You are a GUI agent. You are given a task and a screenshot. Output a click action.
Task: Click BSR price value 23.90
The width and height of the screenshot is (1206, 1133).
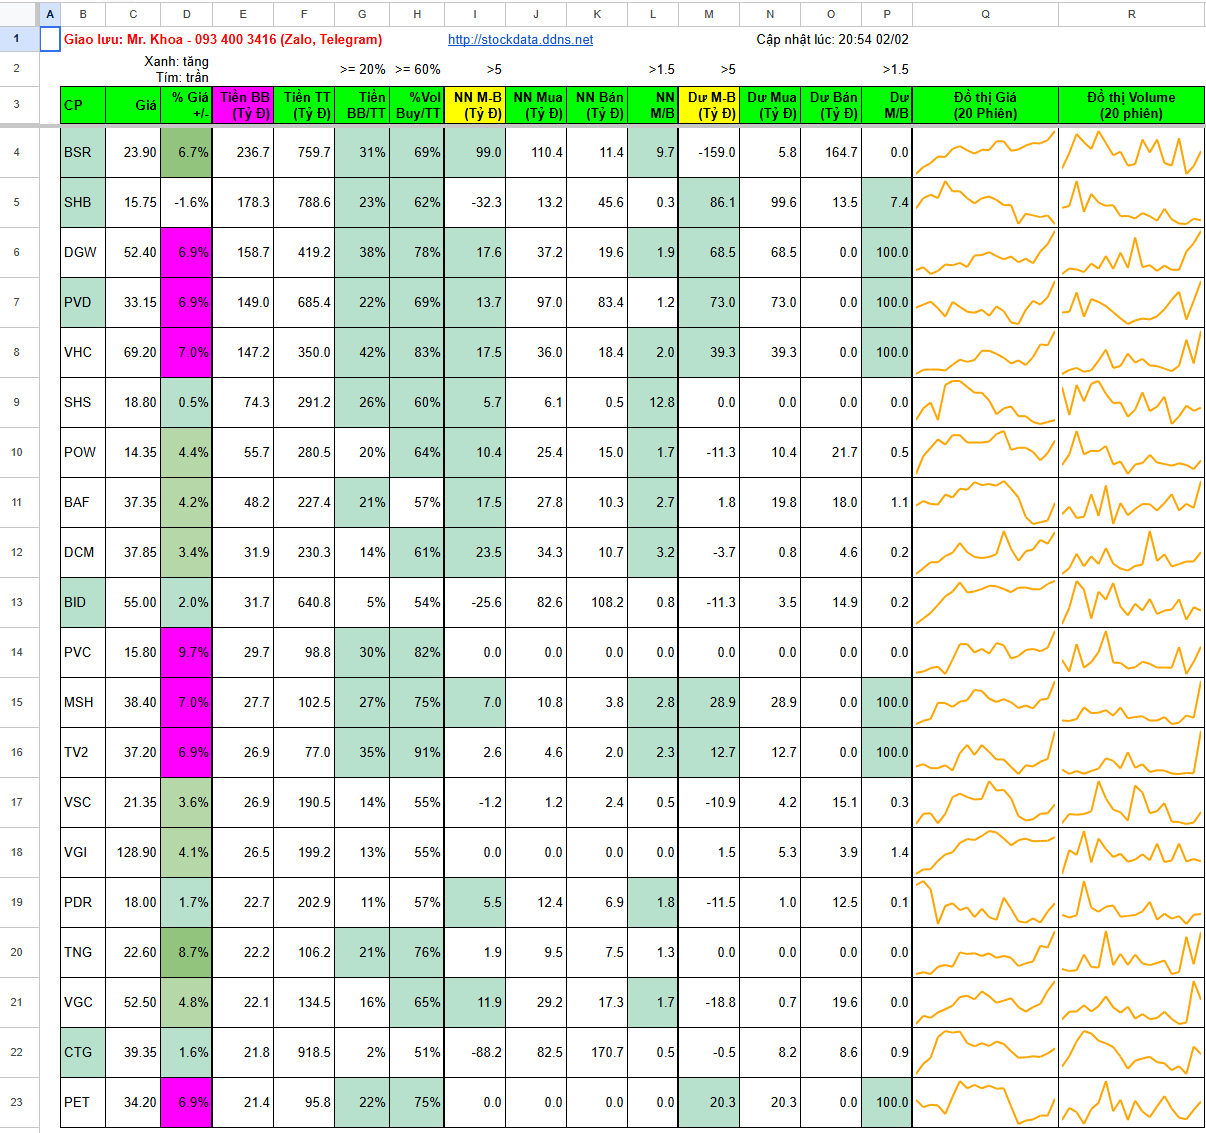pos(133,152)
